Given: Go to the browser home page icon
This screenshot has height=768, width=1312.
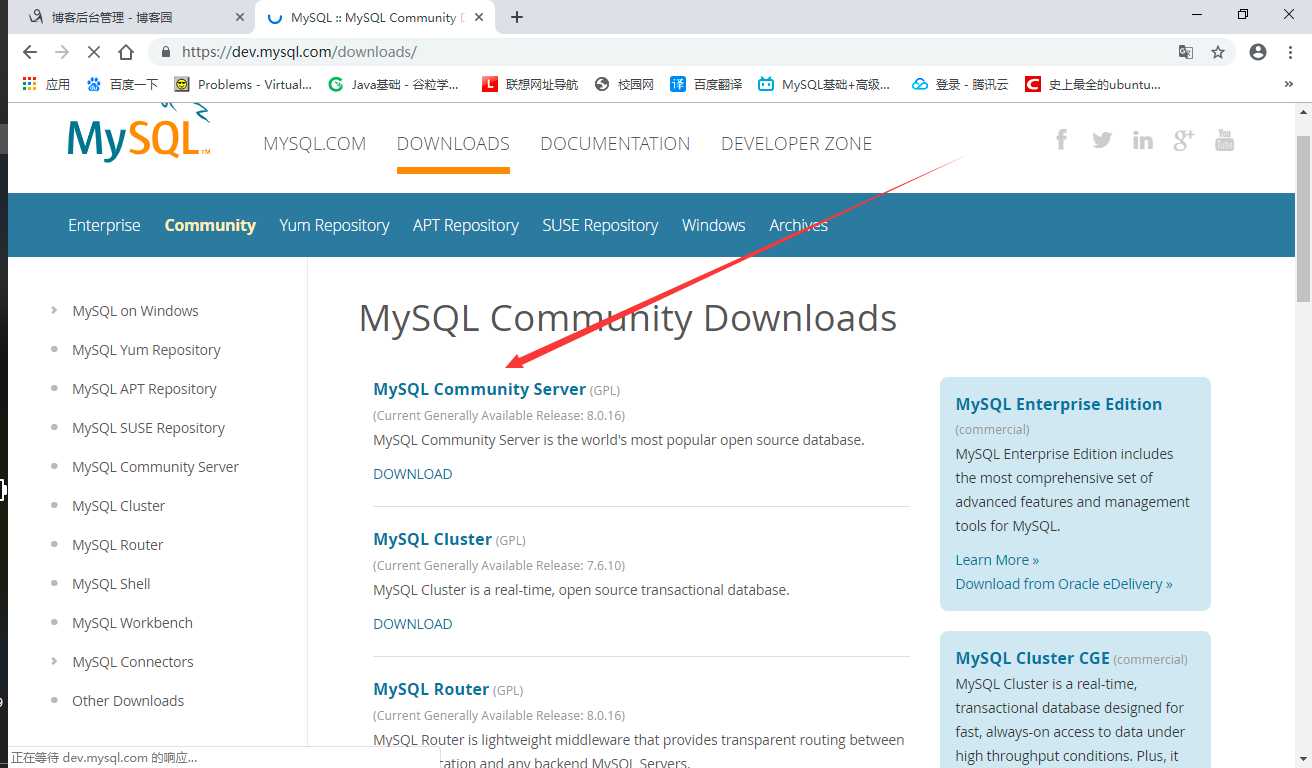Looking at the screenshot, I should point(126,52).
